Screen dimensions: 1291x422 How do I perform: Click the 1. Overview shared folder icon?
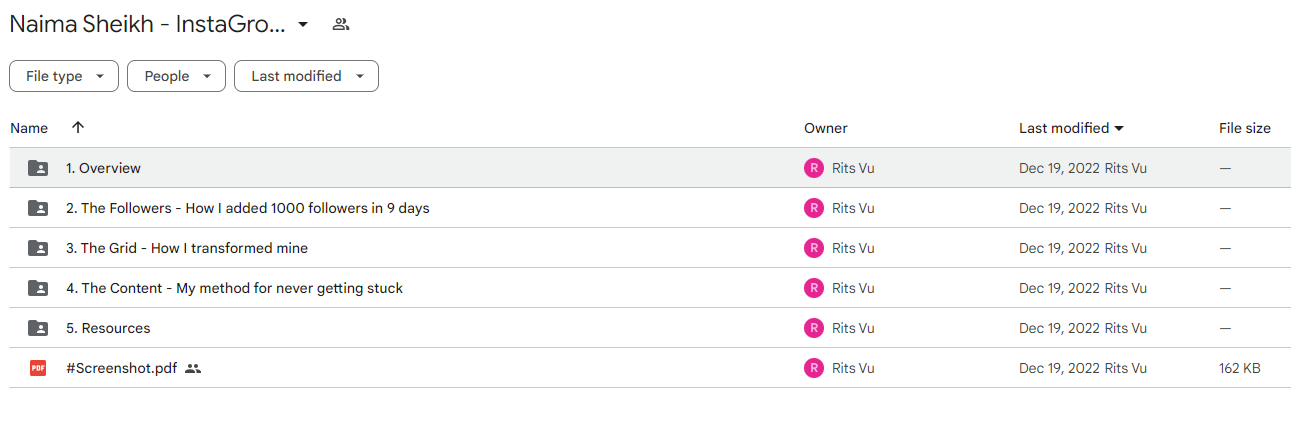coord(38,168)
